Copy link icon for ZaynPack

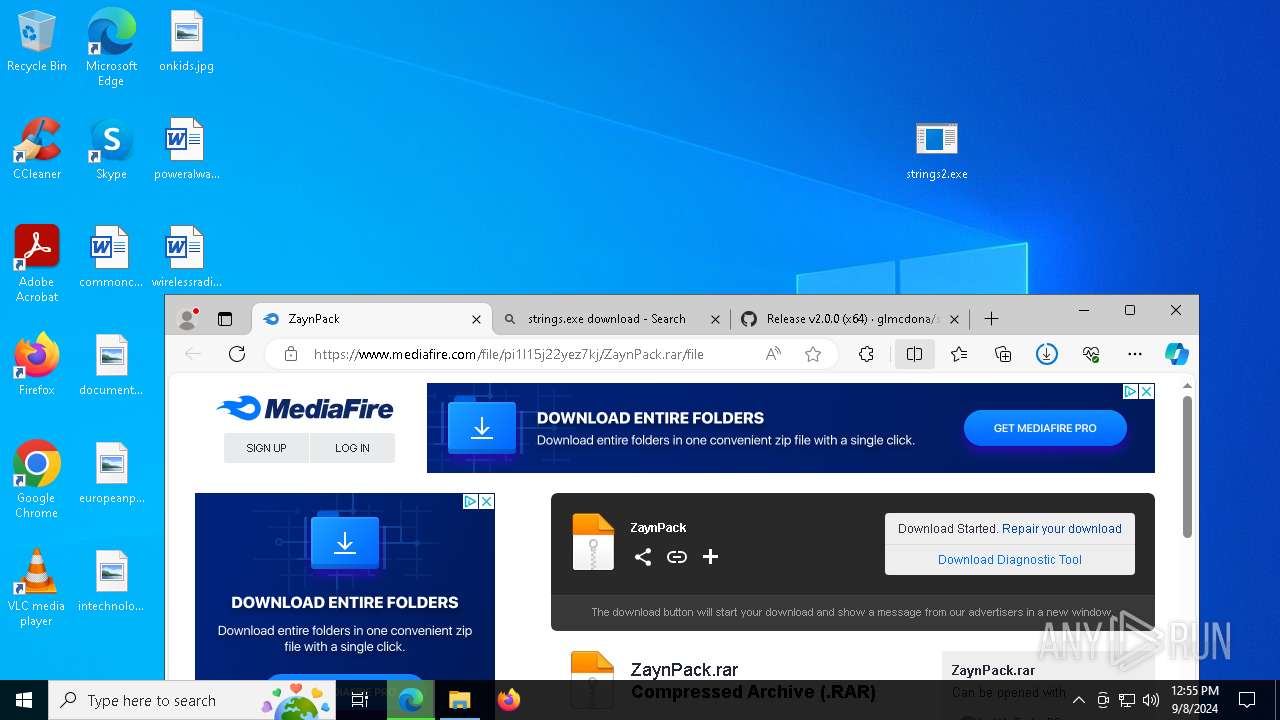pyautogui.click(x=677, y=557)
